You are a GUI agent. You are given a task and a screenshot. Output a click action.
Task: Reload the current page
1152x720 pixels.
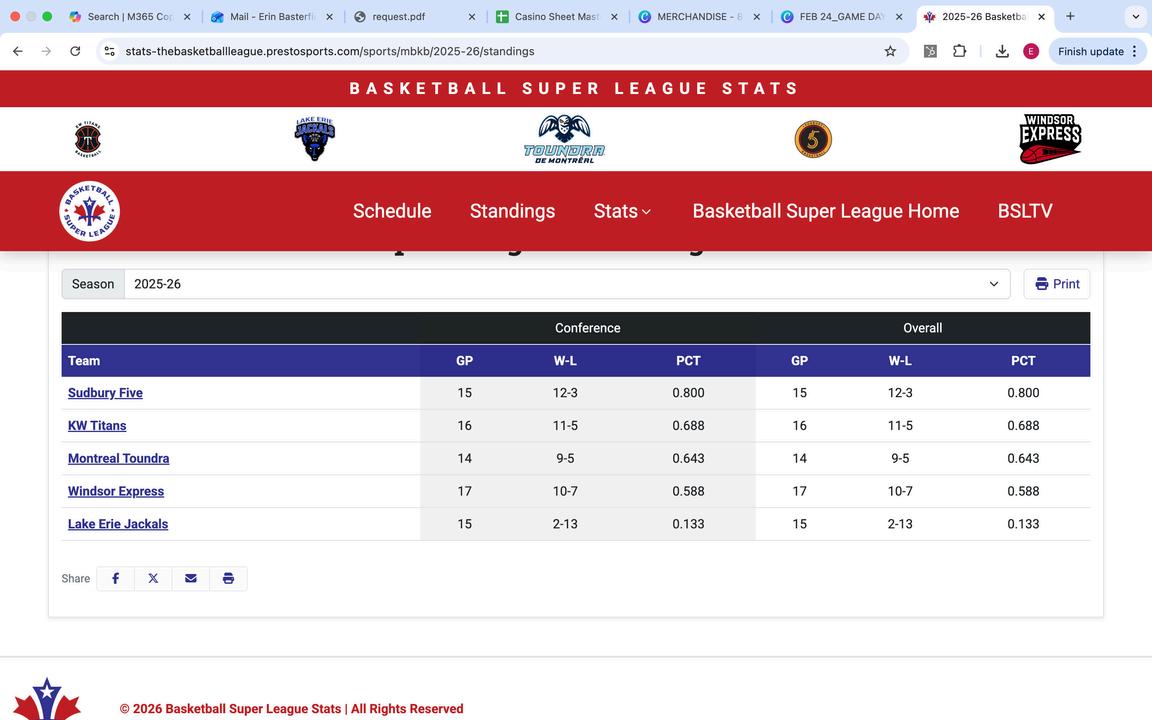pos(75,51)
